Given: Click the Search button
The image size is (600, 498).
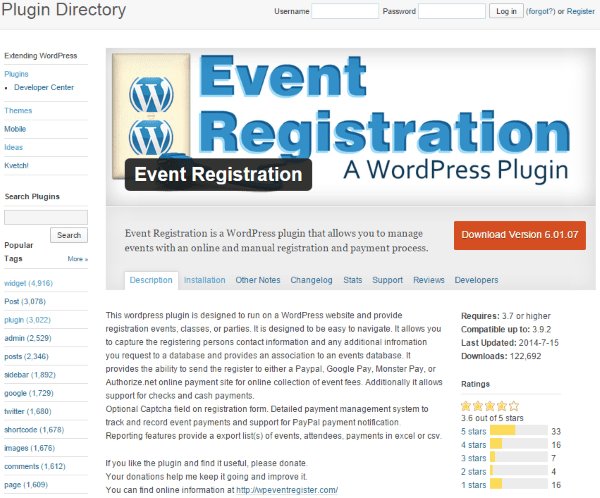Looking at the screenshot, I should pos(69,235).
